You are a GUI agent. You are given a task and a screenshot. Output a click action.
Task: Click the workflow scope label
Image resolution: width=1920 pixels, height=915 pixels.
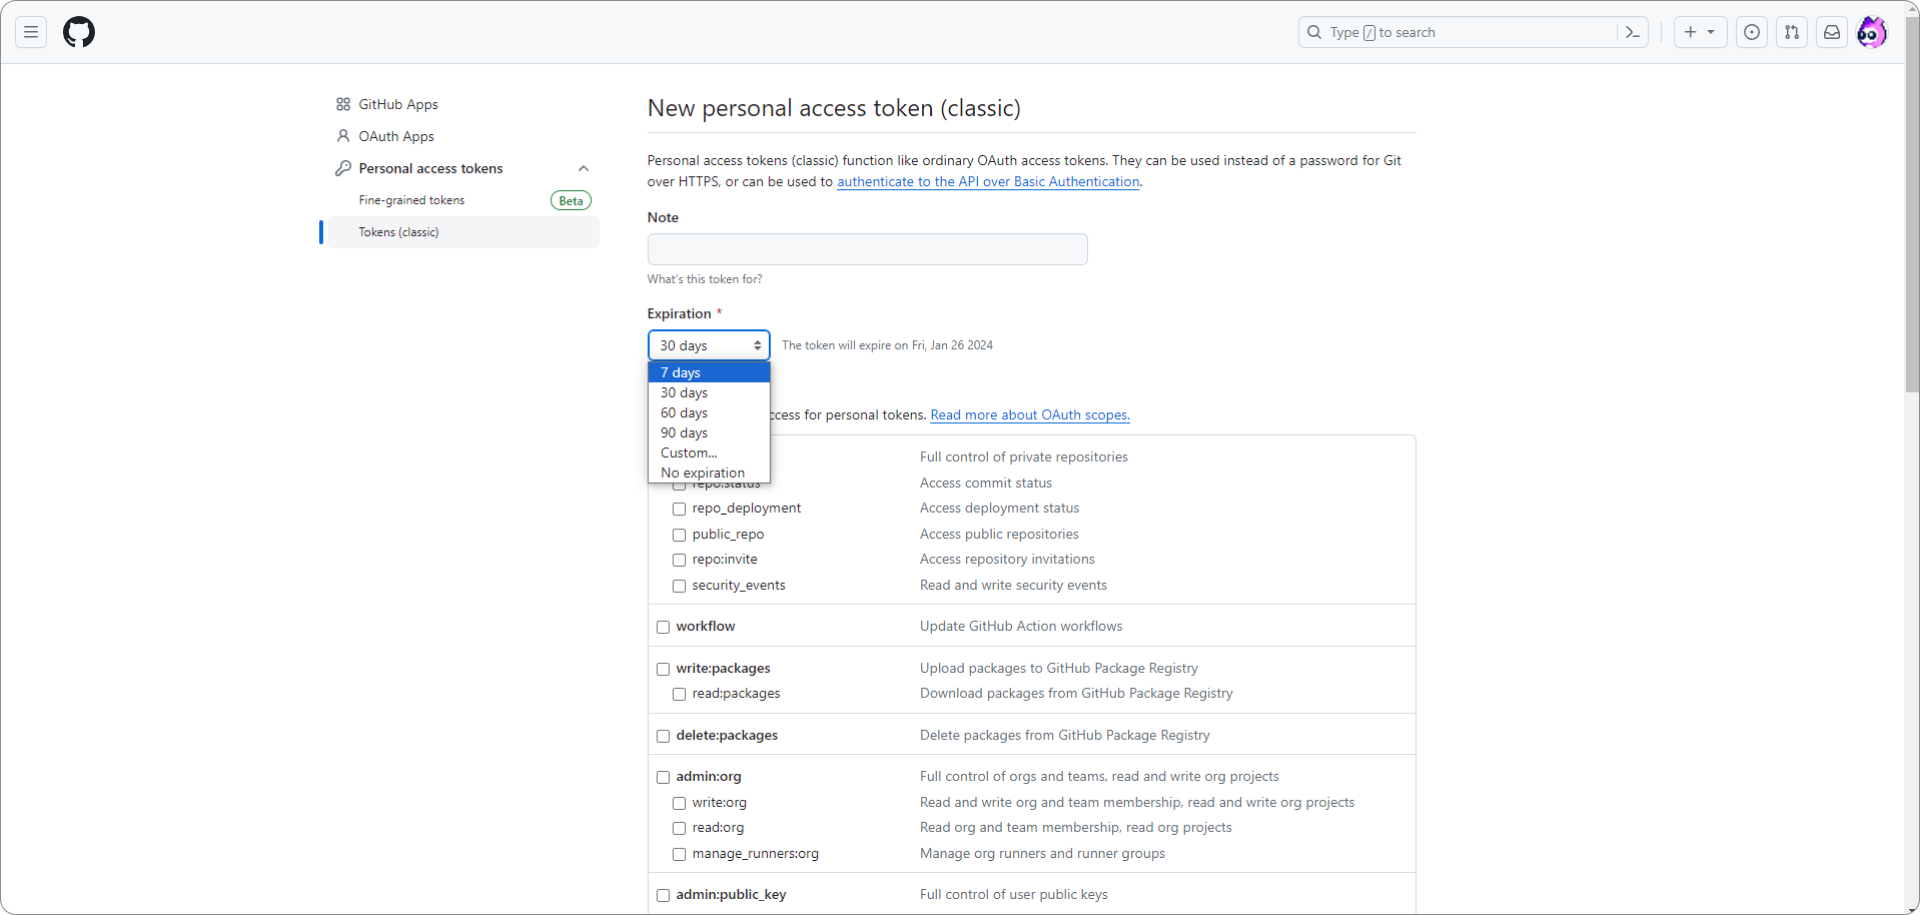point(705,626)
